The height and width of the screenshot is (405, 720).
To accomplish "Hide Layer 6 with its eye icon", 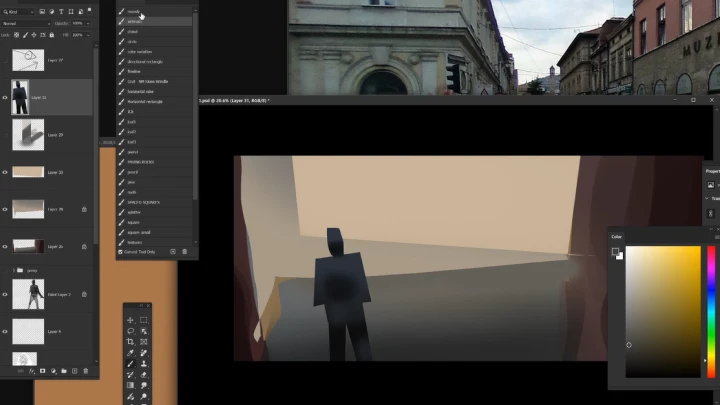I will point(5,332).
